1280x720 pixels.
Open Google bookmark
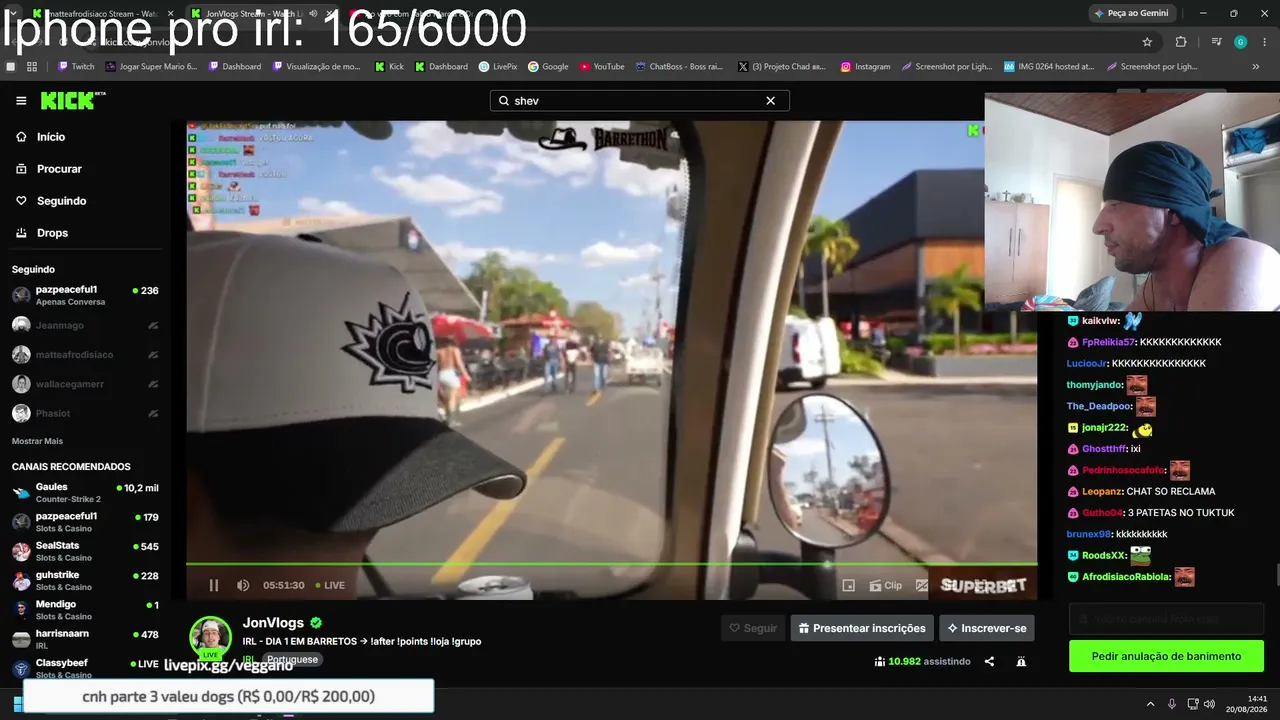pos(548,67)
